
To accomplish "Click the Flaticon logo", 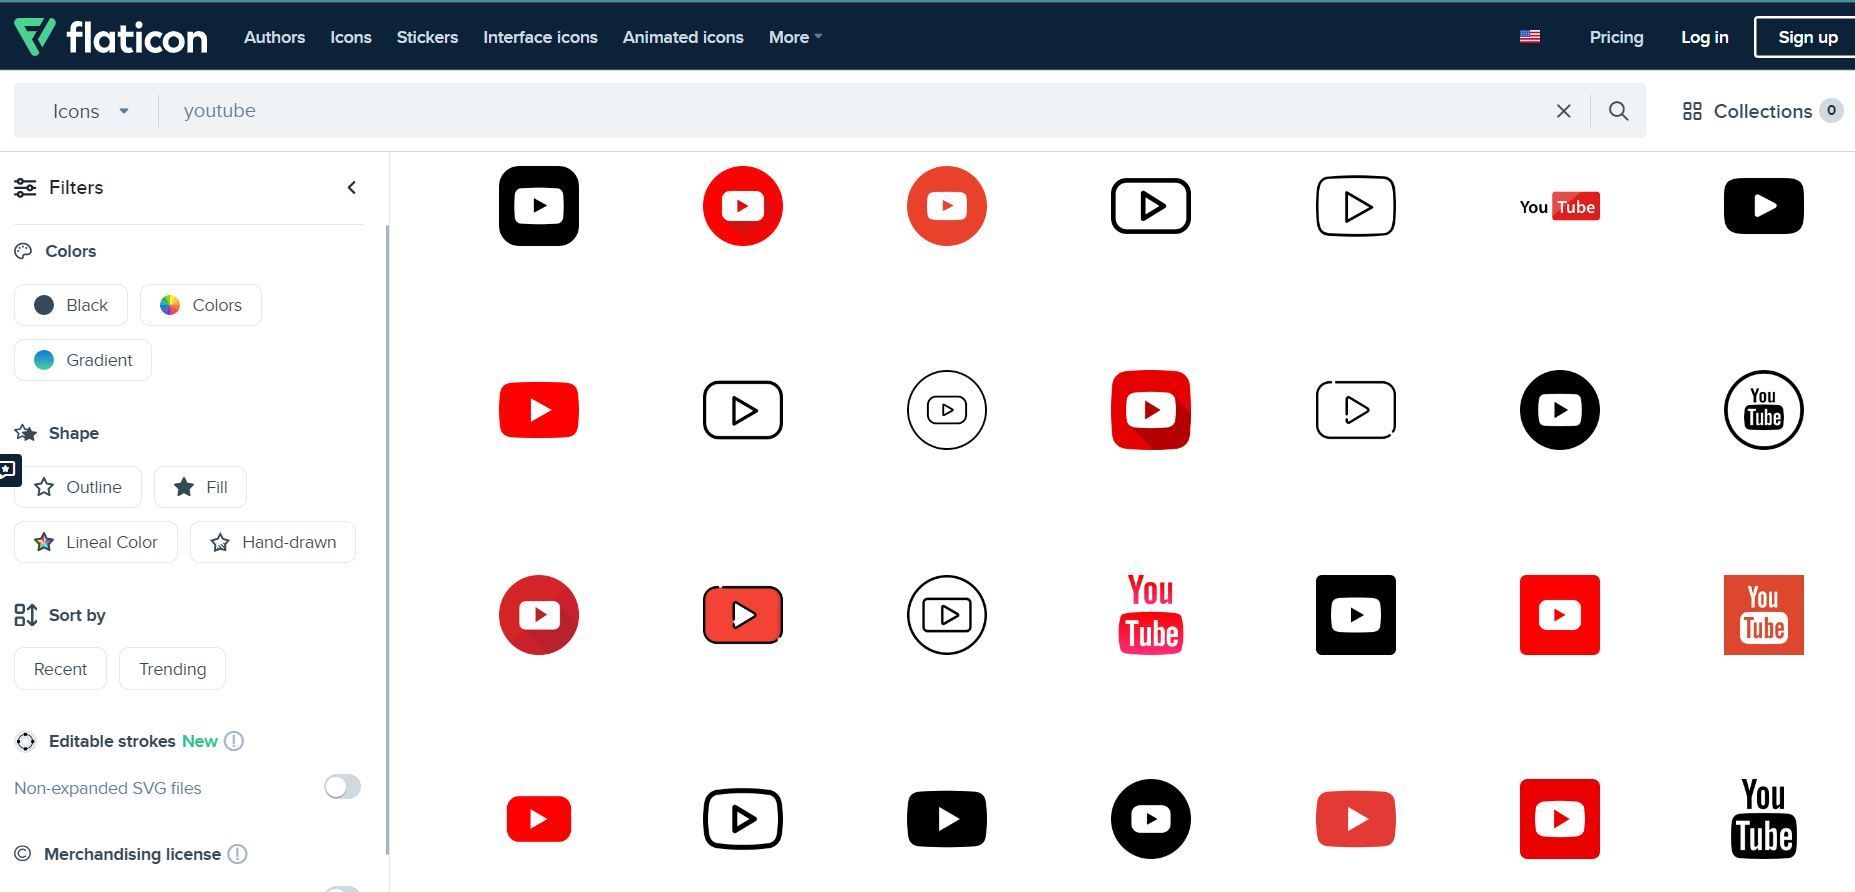I will coord(111,37).
